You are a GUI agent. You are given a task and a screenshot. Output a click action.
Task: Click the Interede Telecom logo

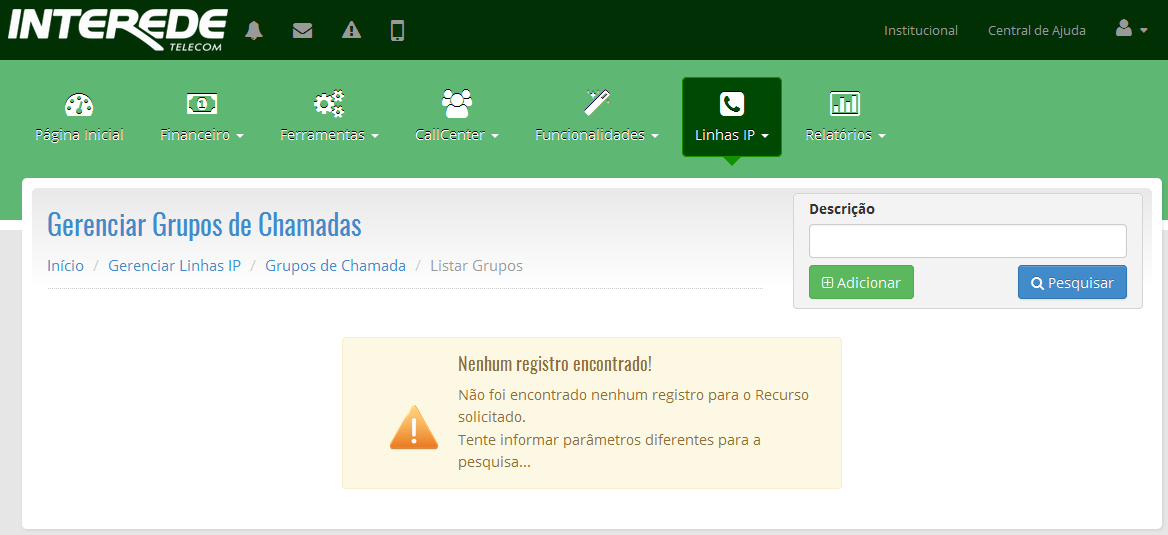(x=117, y=28)
